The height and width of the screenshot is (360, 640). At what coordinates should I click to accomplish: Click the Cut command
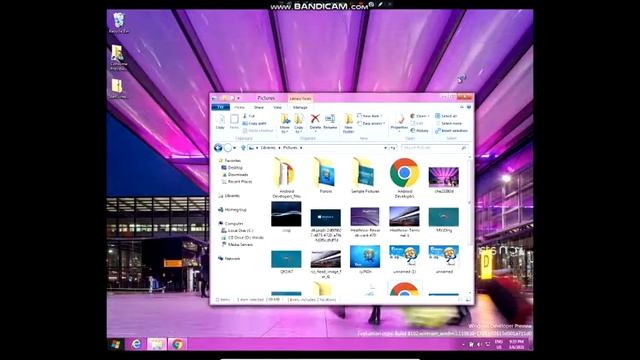pyautogui.click(x=249, y=116)
